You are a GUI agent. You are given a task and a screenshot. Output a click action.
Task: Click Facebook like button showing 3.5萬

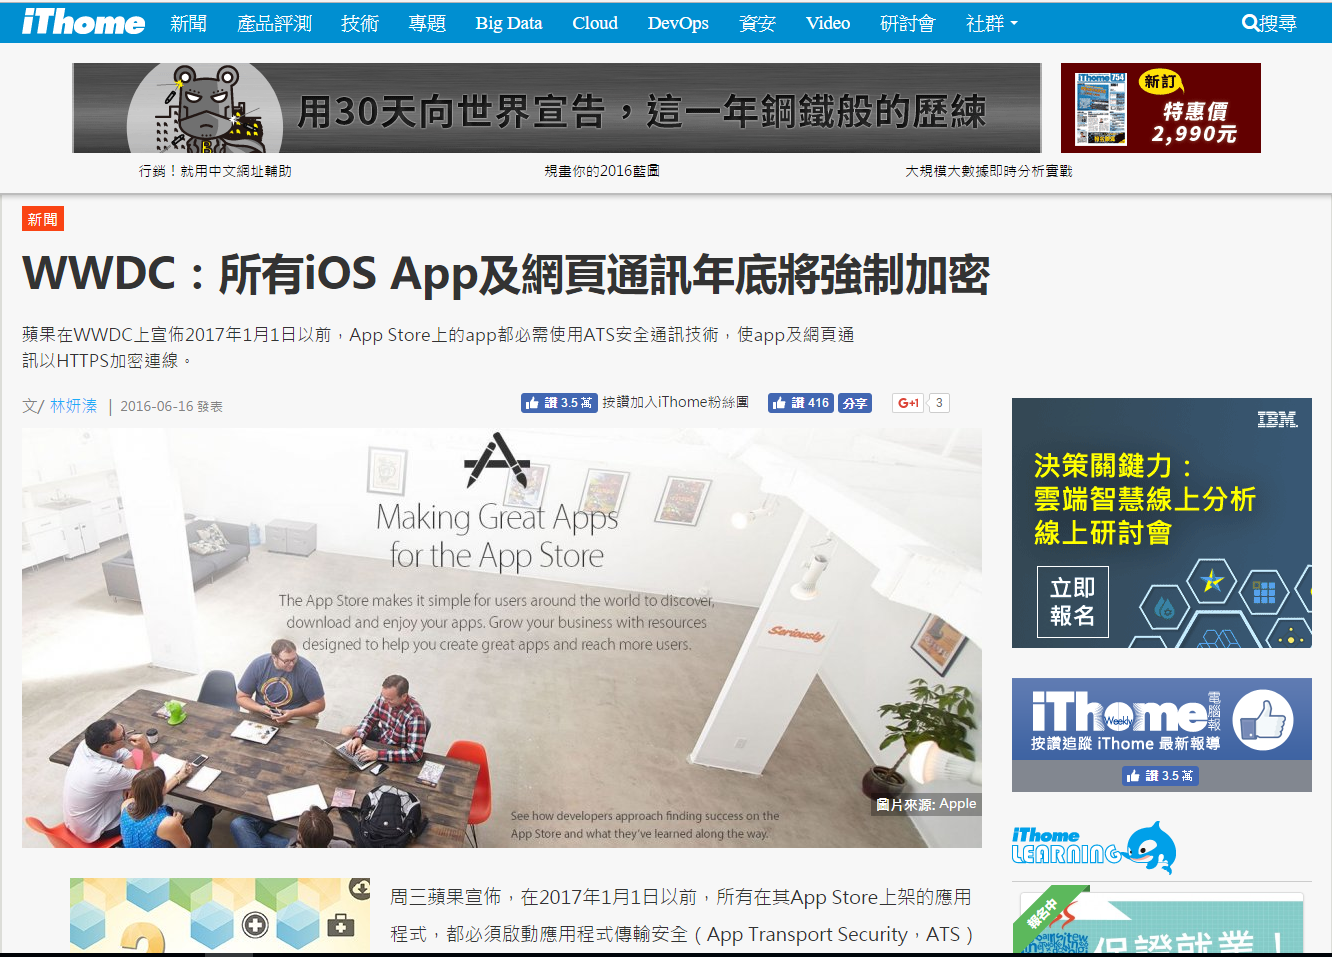coord(558,403)
